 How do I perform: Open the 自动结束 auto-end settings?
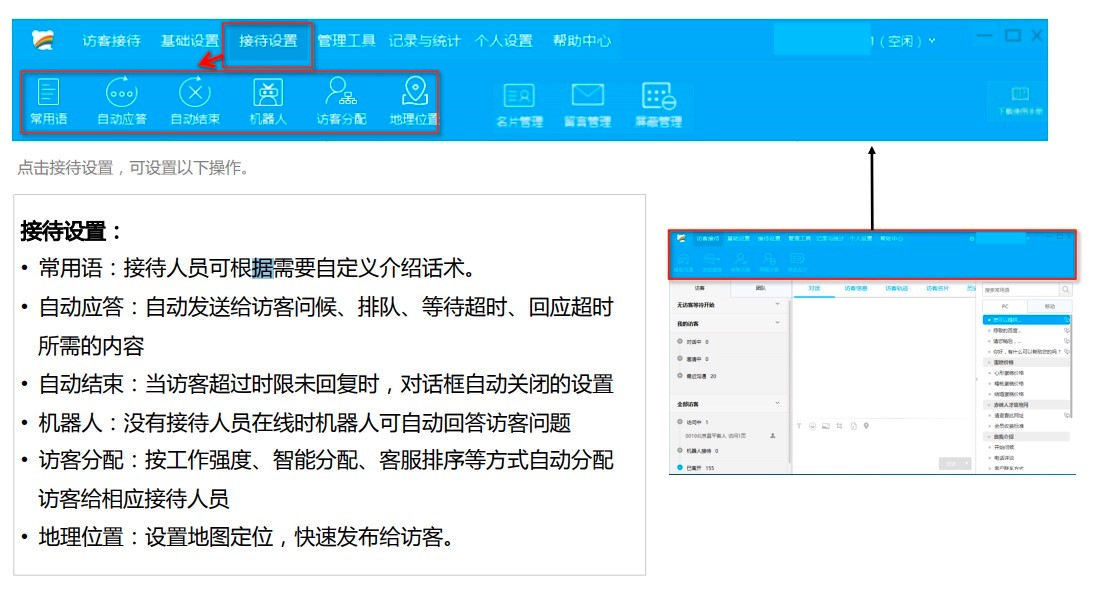pos(195,102)
